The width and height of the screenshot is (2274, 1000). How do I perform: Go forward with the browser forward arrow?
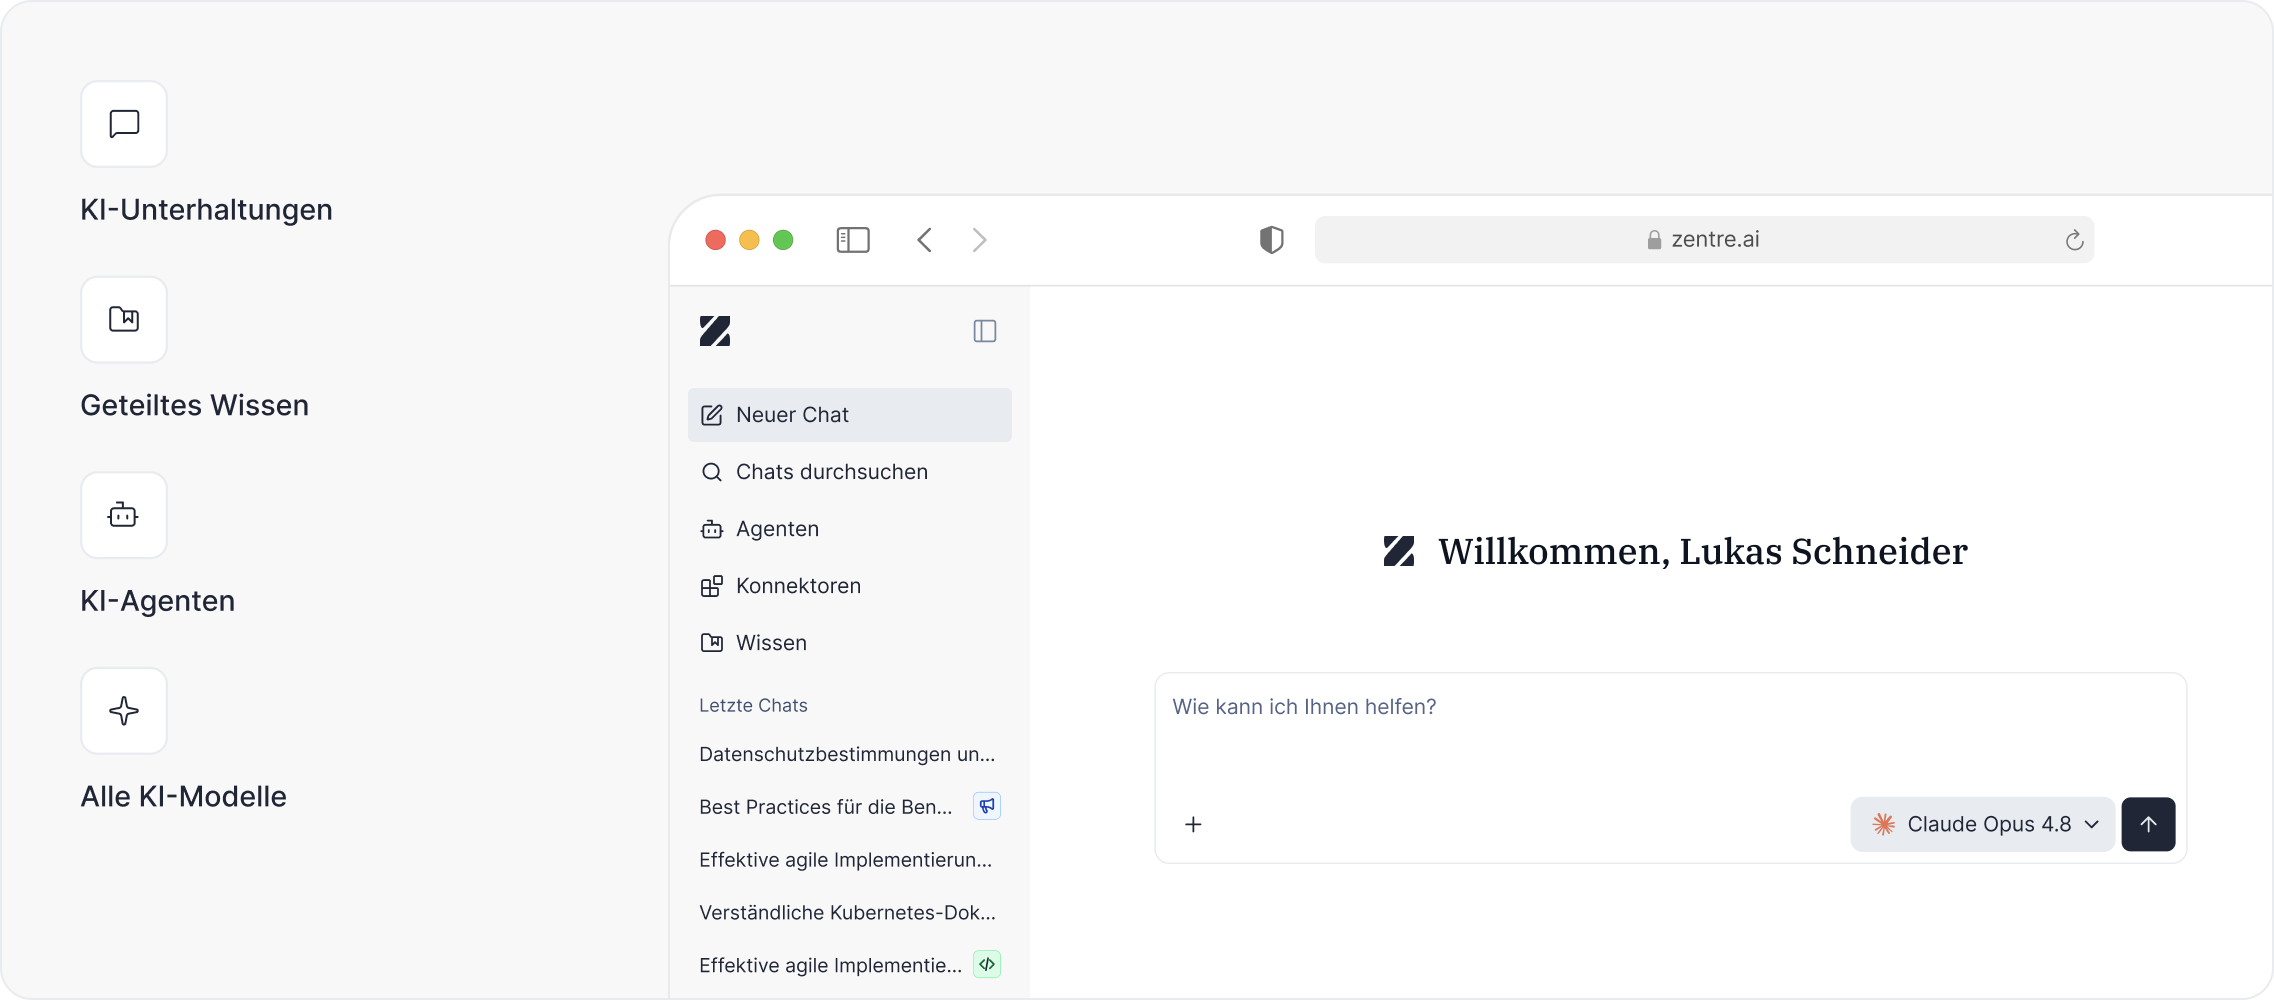pos(979,240)
